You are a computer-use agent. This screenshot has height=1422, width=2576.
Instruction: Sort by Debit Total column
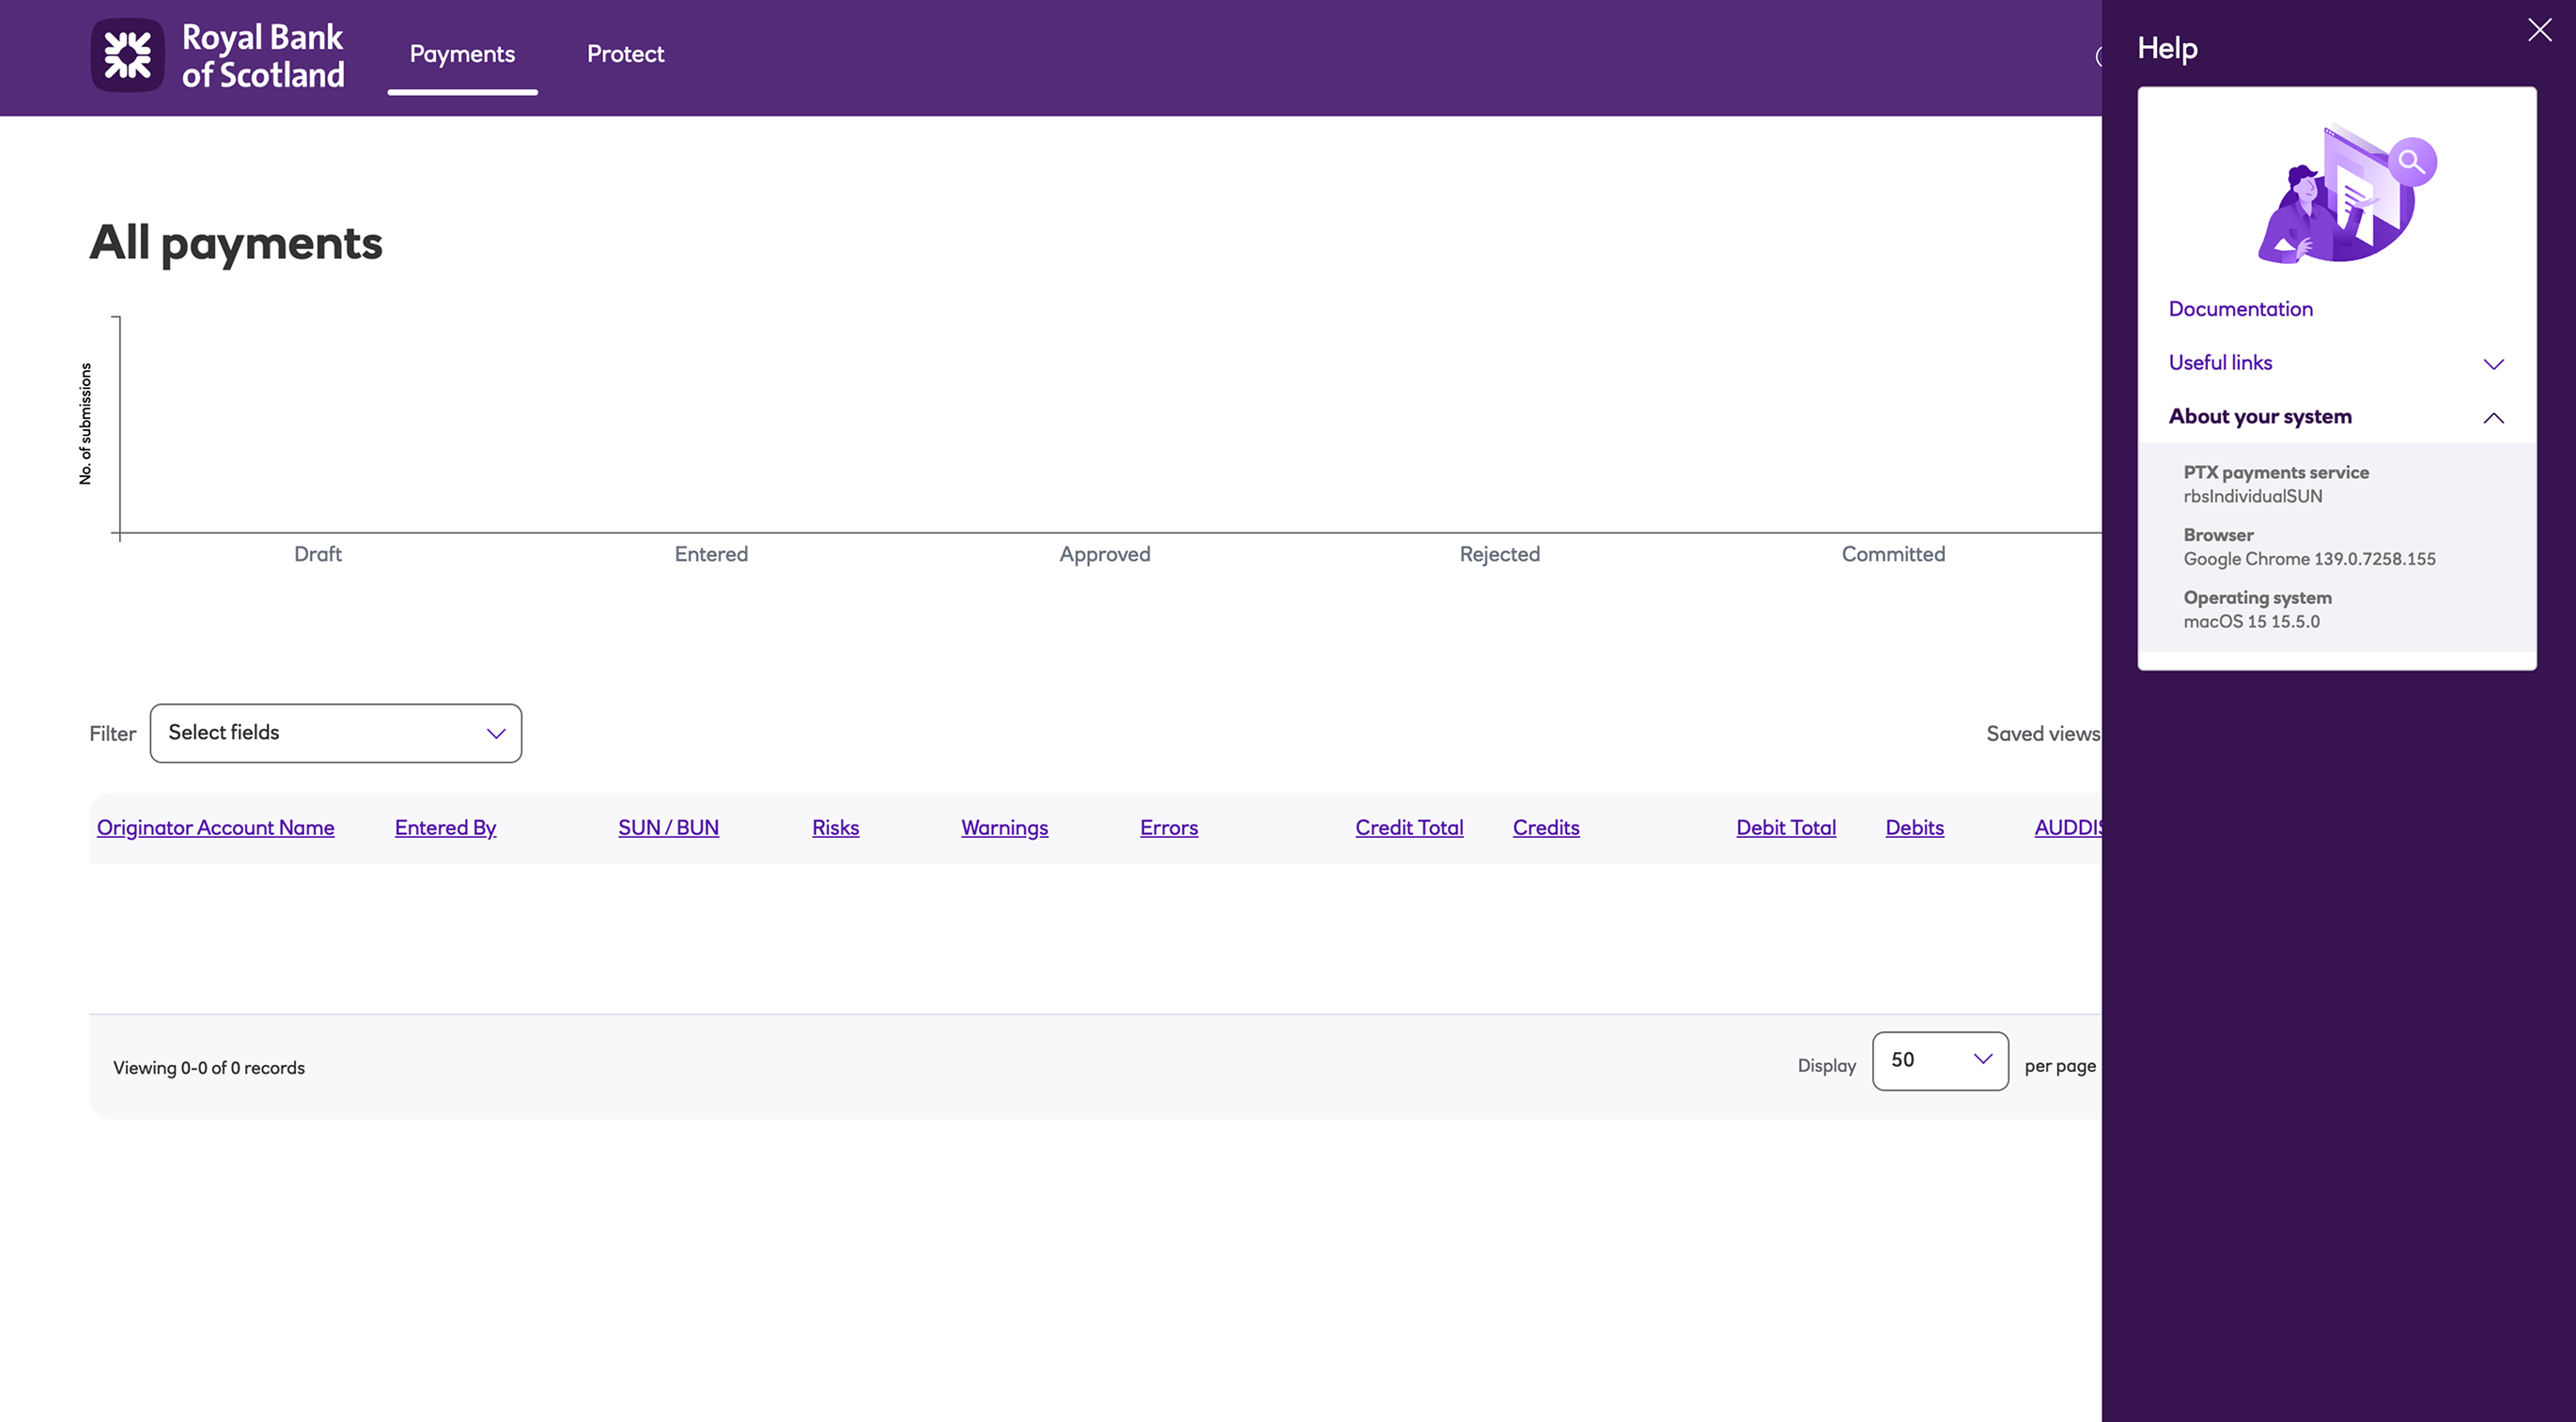tap(1785, 828)
